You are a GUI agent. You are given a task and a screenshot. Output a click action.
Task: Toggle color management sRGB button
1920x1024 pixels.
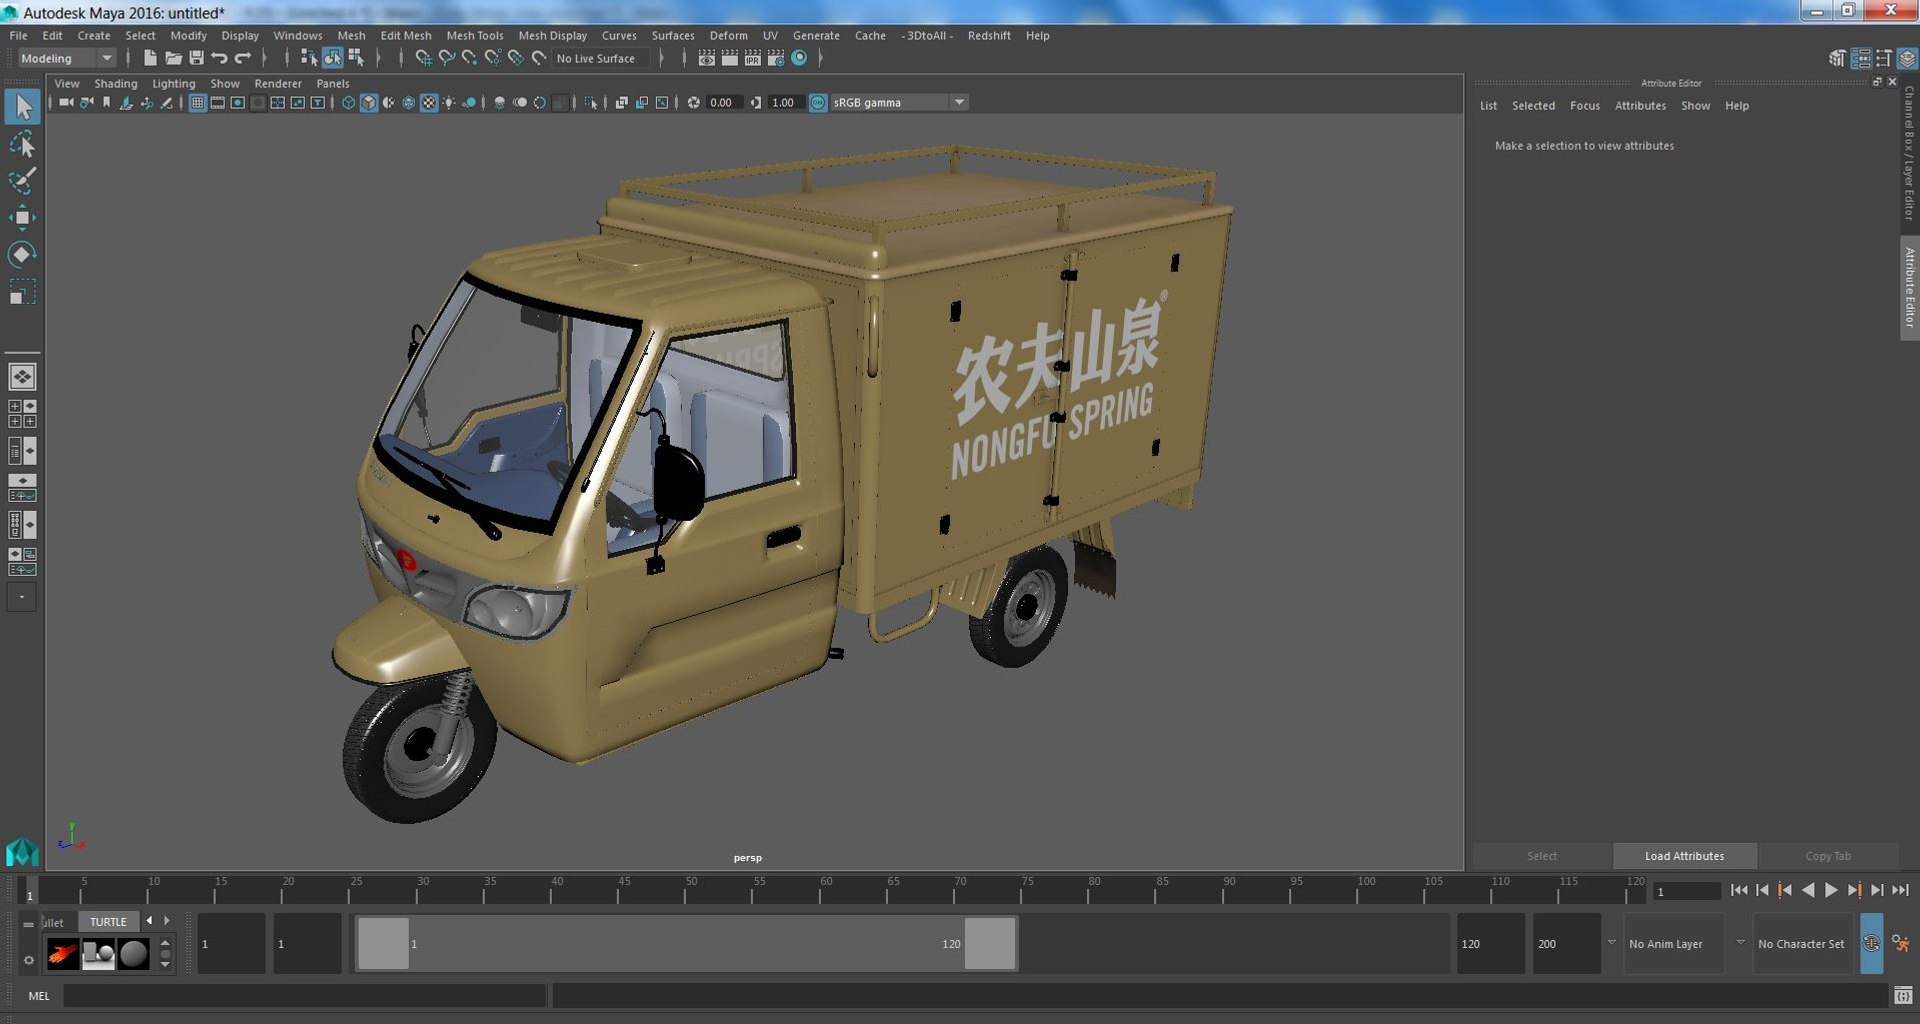click(818, 103)
